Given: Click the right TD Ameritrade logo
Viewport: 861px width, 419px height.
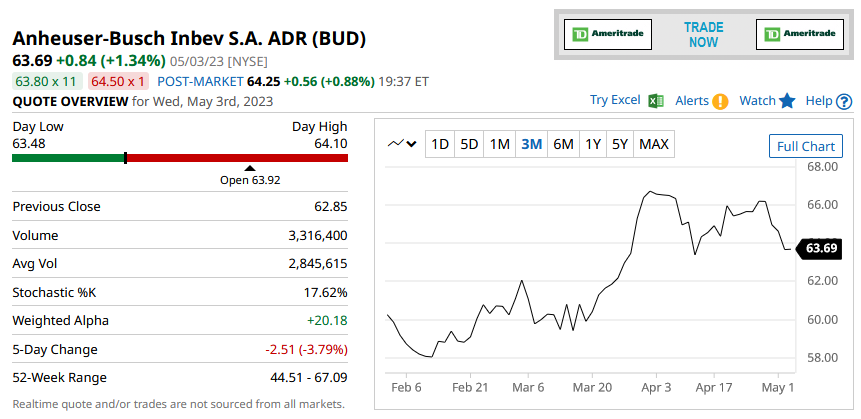Looking at the screenshot, I should coord(800,35).
